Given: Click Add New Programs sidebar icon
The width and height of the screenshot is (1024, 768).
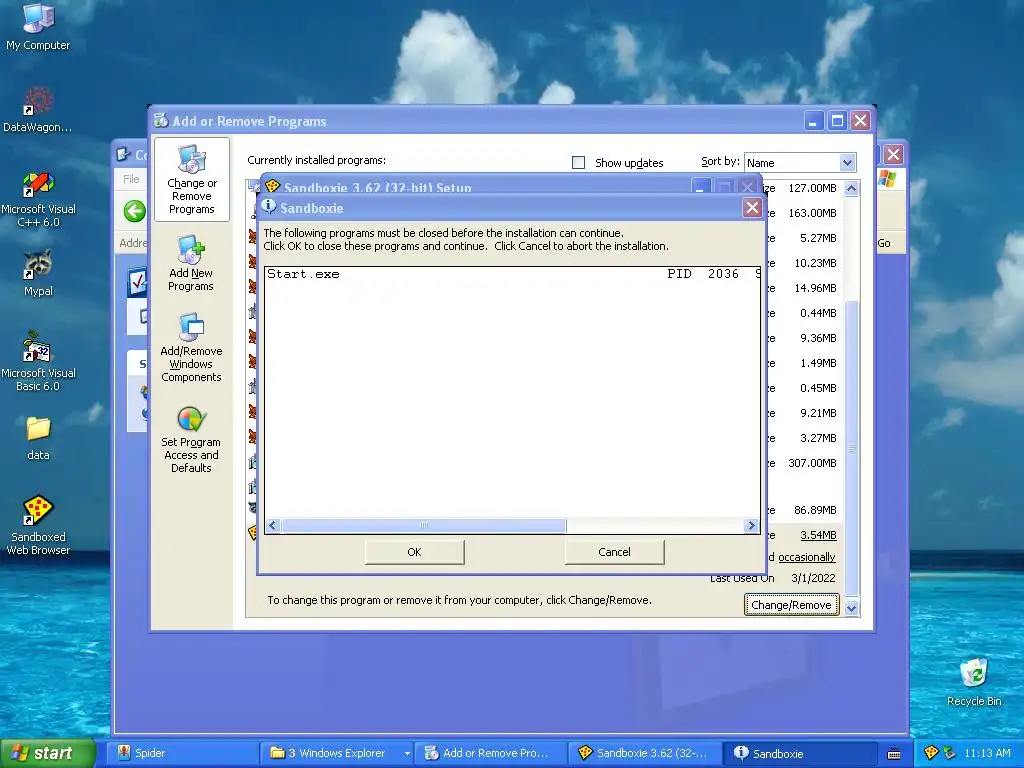Looking at the screenshot, I should click(x=191, y=263).
